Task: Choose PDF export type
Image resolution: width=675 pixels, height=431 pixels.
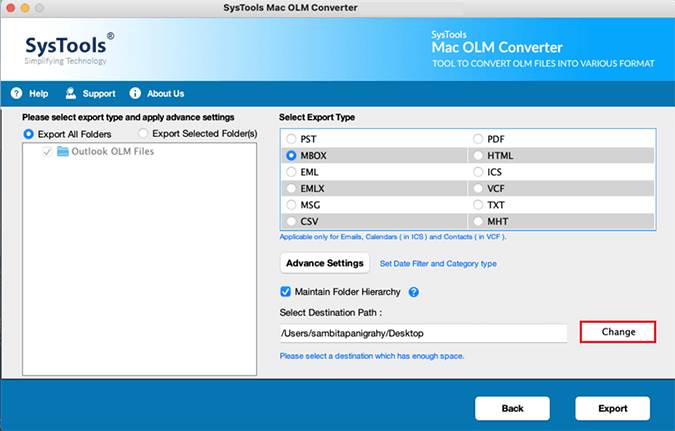Action: (478, 139)
